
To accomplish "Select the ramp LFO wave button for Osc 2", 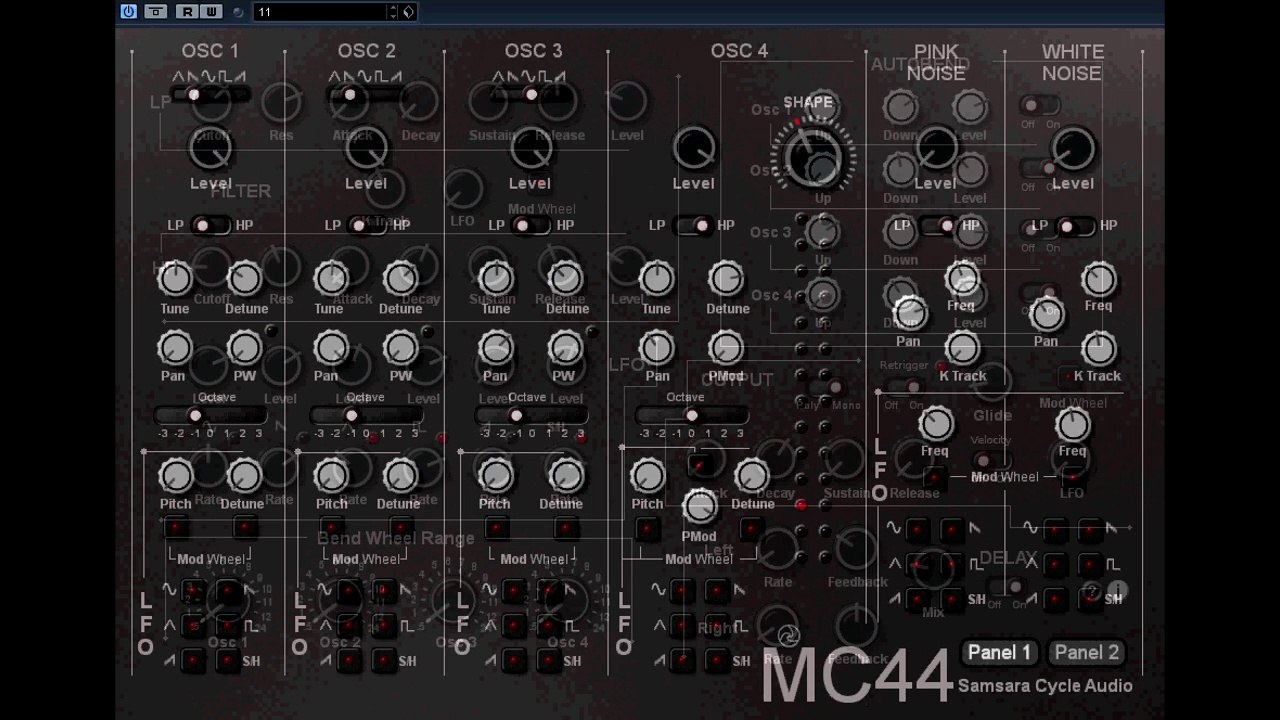I will [348, 660].
